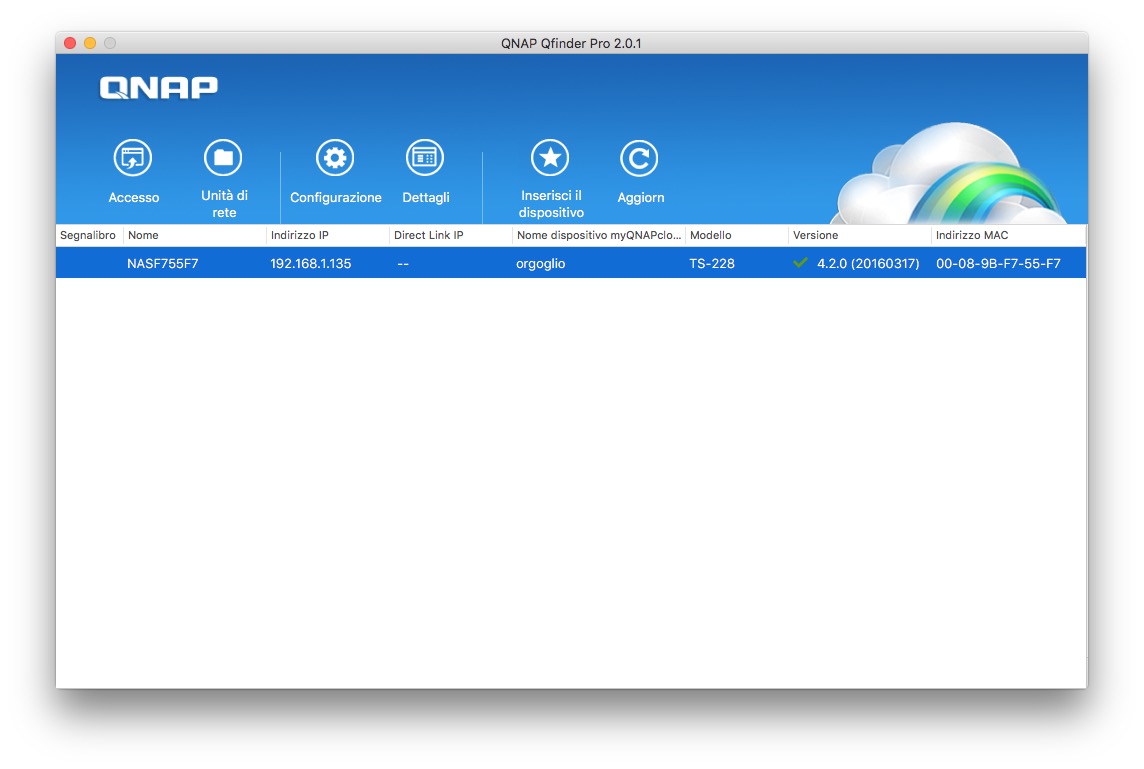Select device name NASF755F7
Viewport: 1144px width, 769px height.
[163, 263]
